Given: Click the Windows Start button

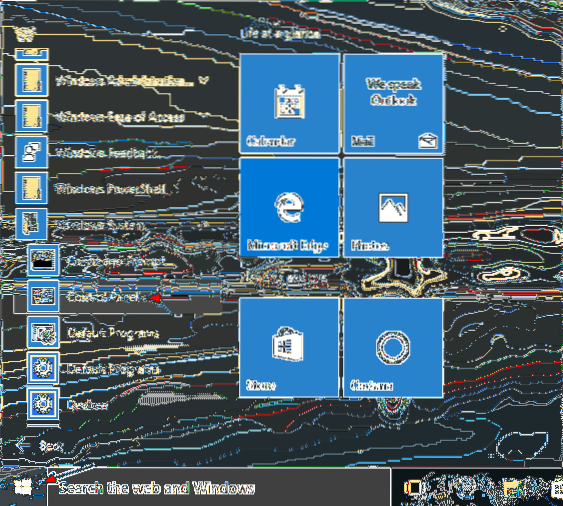Looking at the screenshot, I should pyautogui.click(x=23, y=488).
